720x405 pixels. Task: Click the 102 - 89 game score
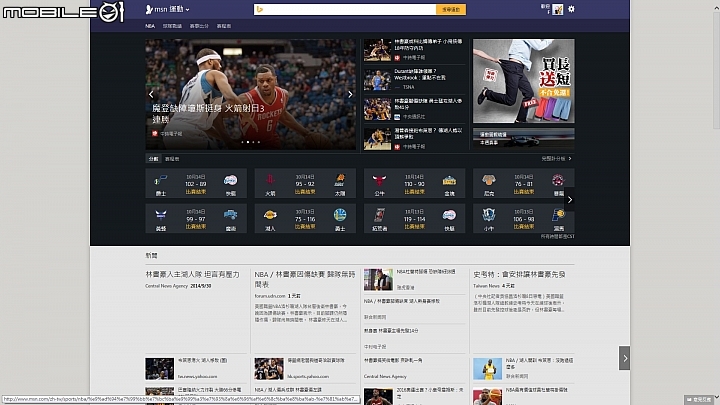(x=196, y=184)
